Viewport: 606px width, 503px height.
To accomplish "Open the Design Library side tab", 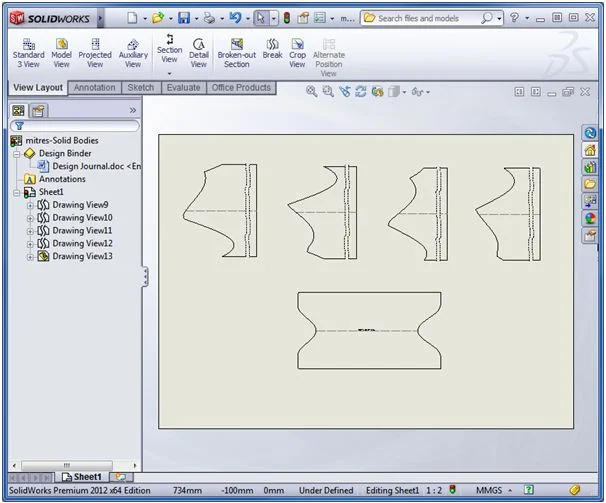I will 590,166.
